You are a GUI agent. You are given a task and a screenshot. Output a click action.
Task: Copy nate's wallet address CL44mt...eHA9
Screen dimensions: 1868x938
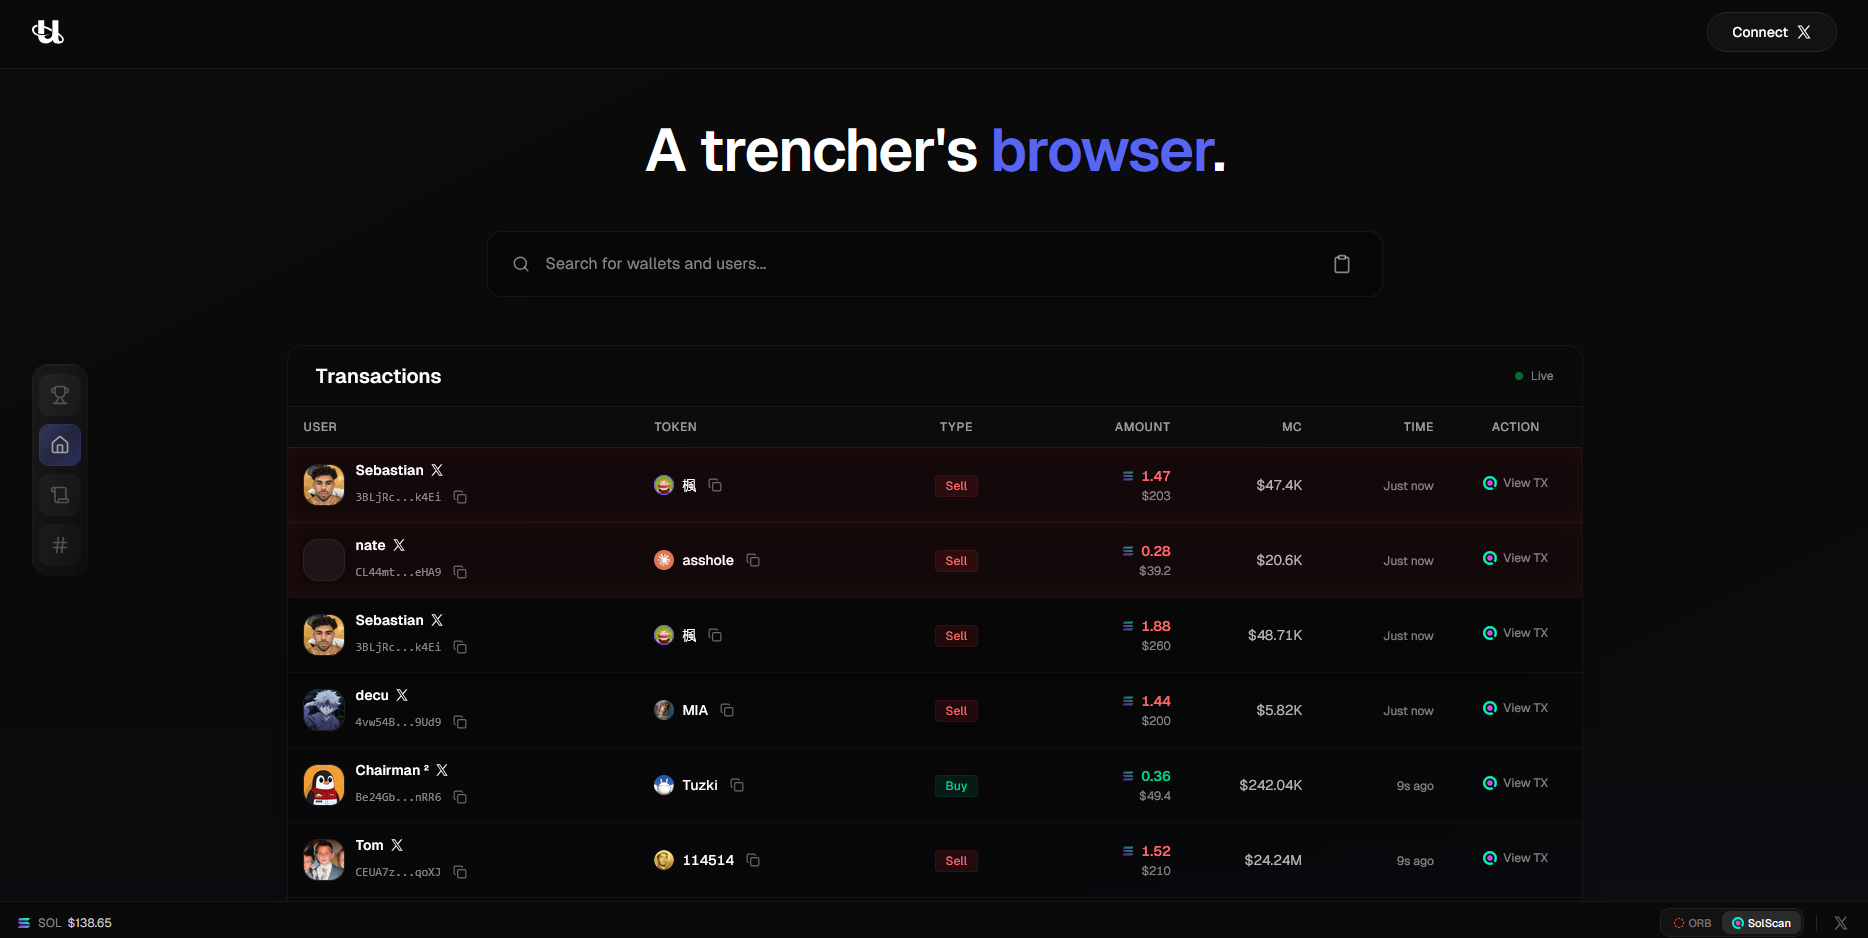[460, 572]
